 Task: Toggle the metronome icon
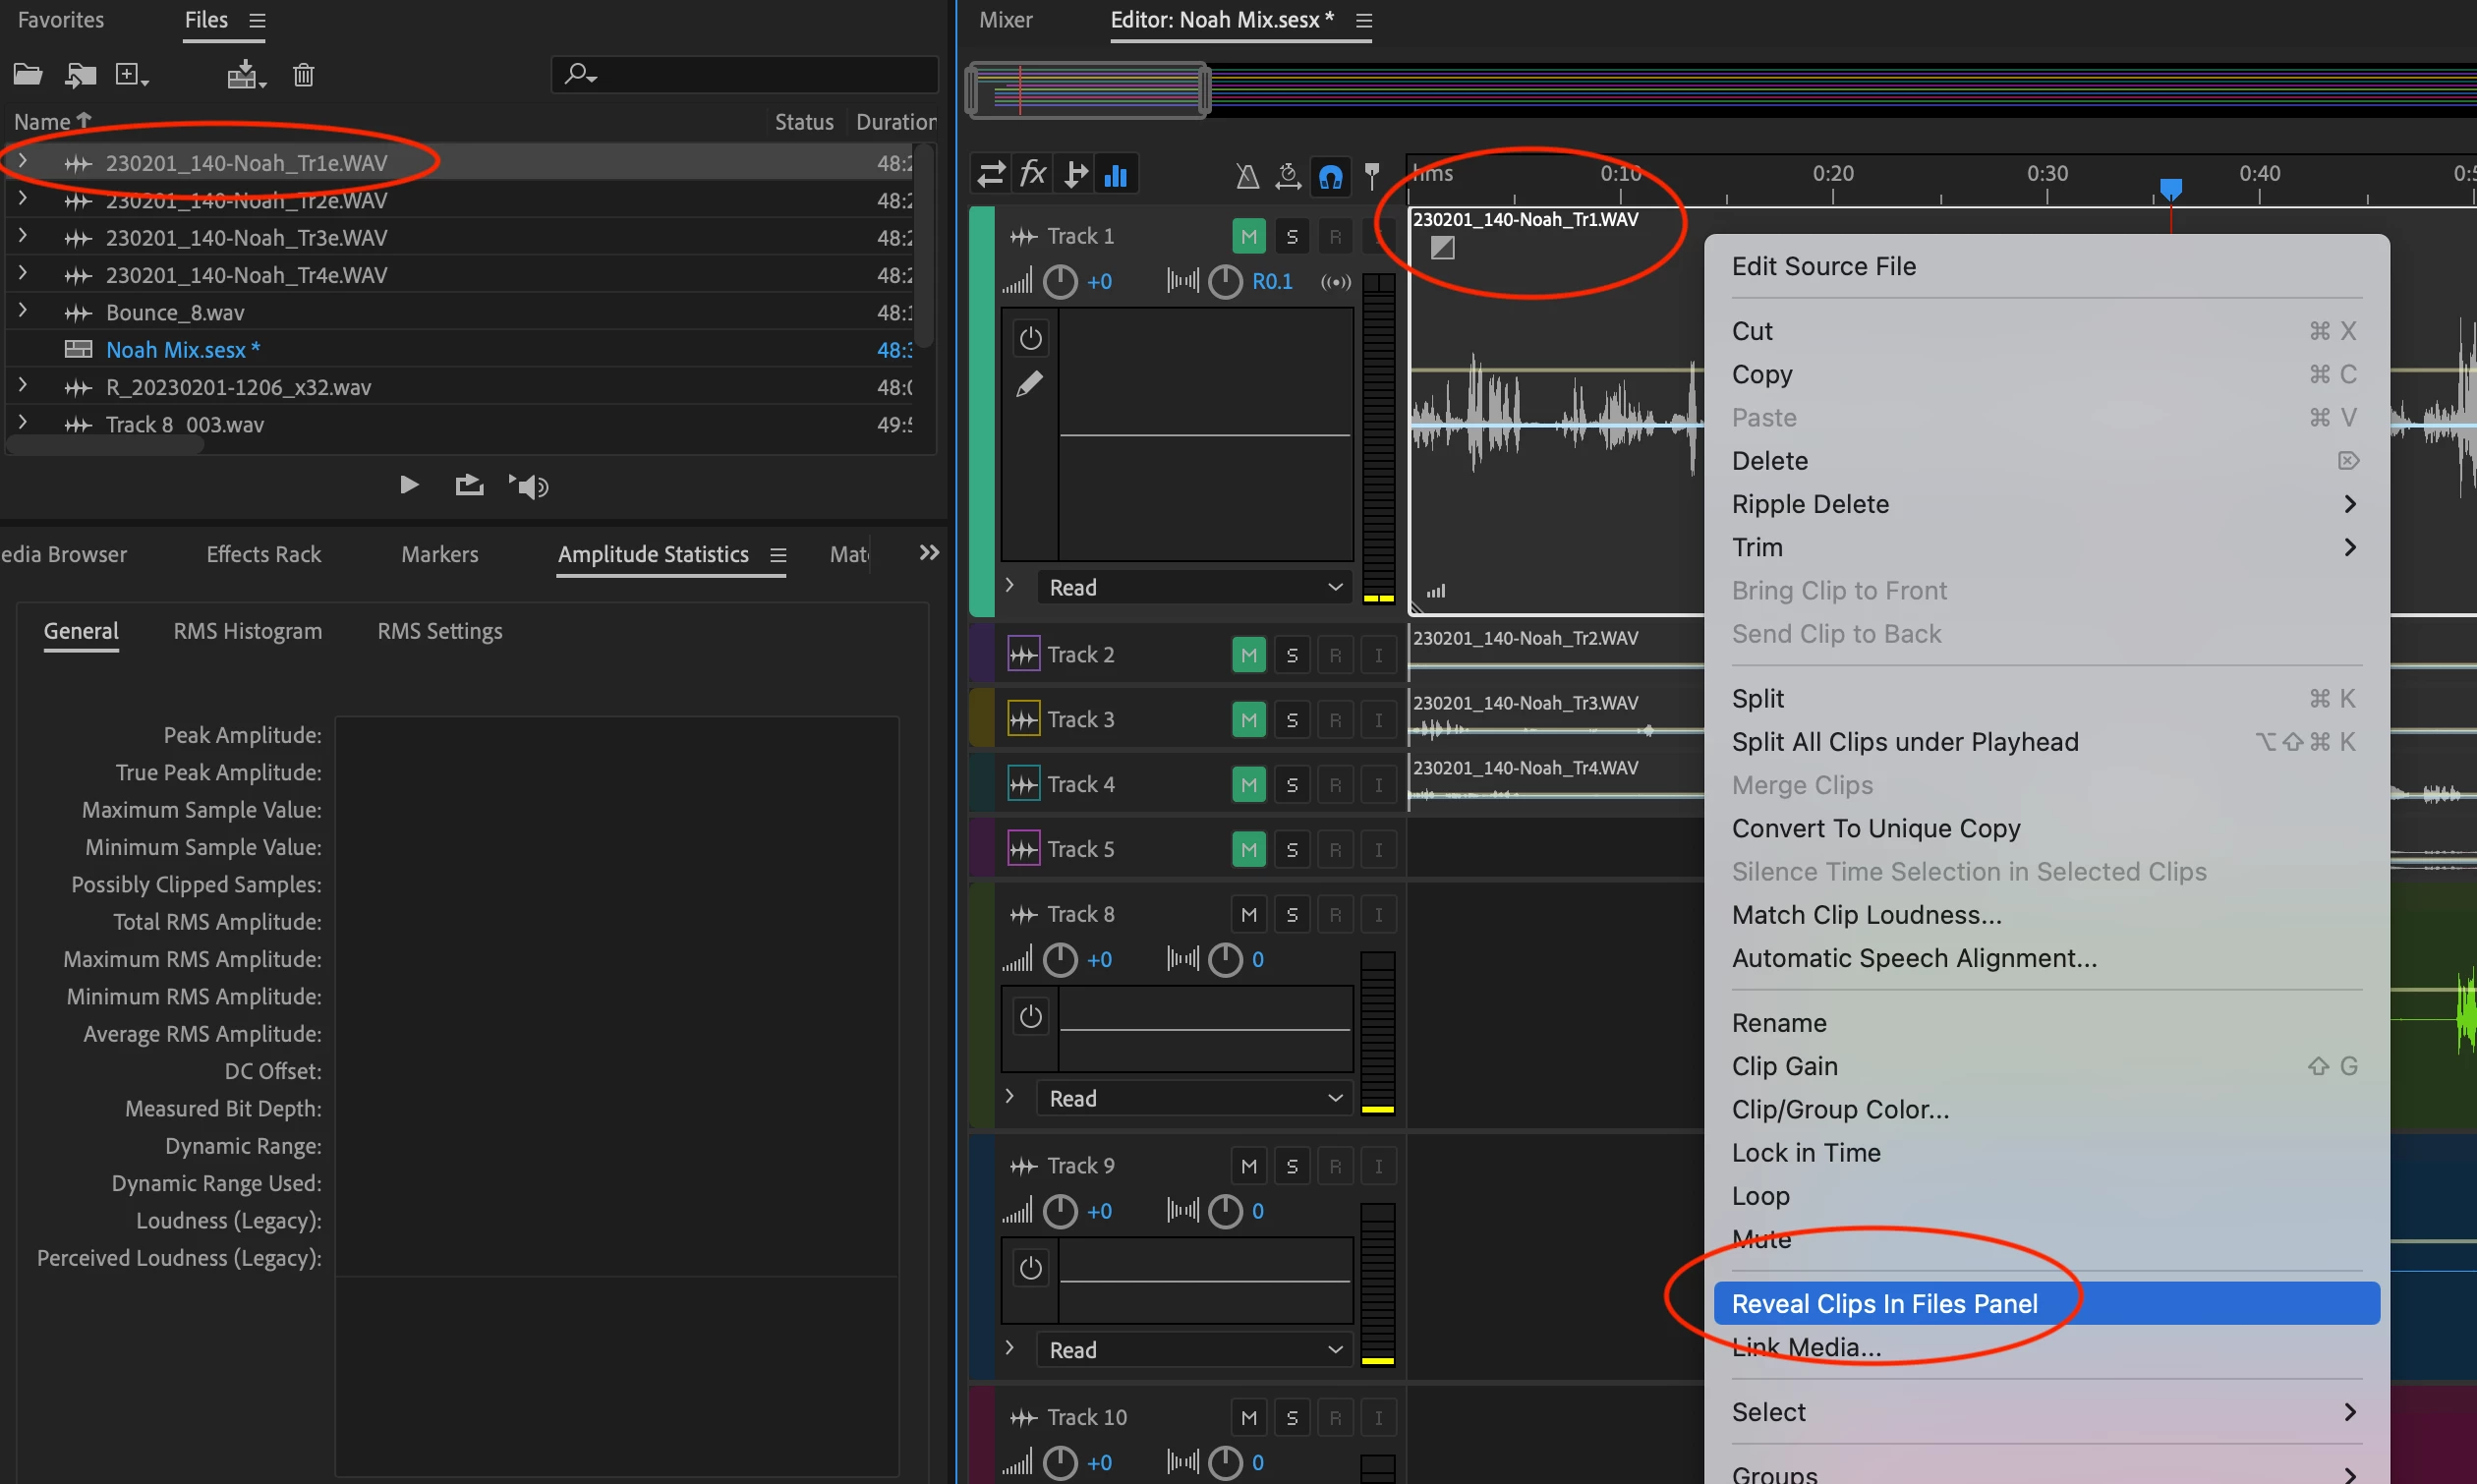pyautogui.click(x=1246, y=175)
